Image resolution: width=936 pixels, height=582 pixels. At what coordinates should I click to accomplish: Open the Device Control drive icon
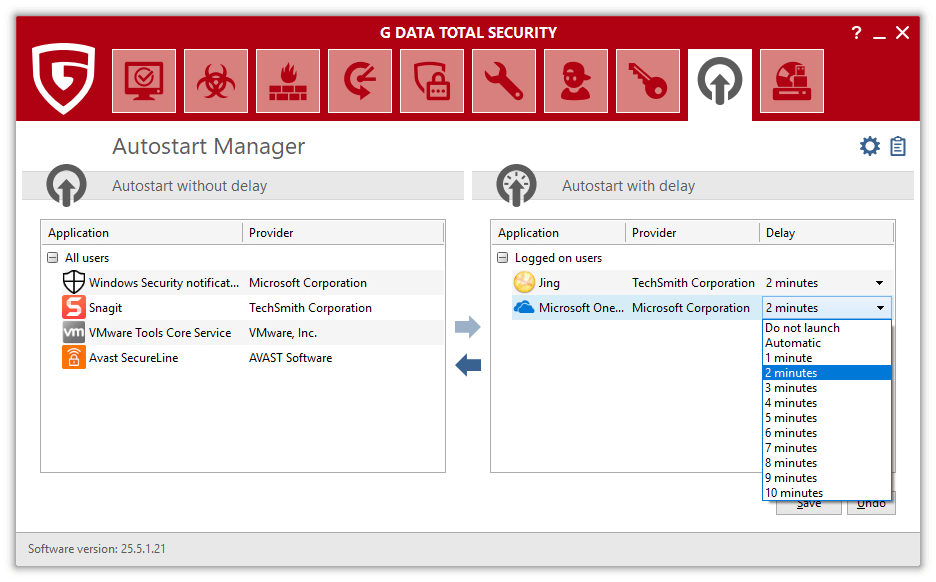tap(792, 81)
